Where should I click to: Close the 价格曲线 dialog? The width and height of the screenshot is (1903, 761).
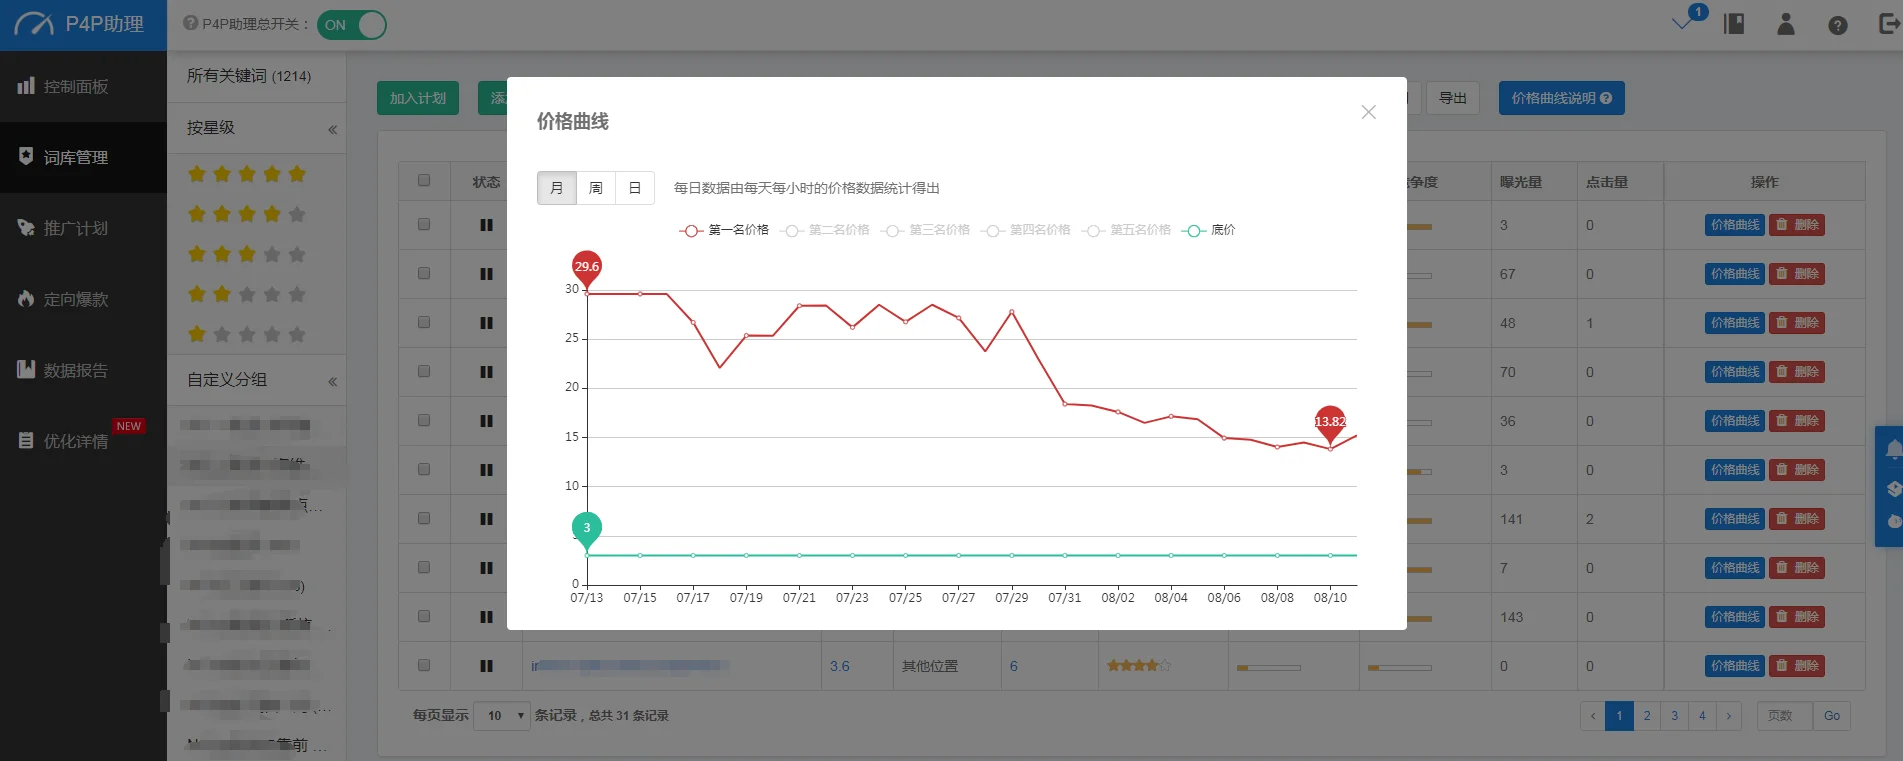(1368, 113)
